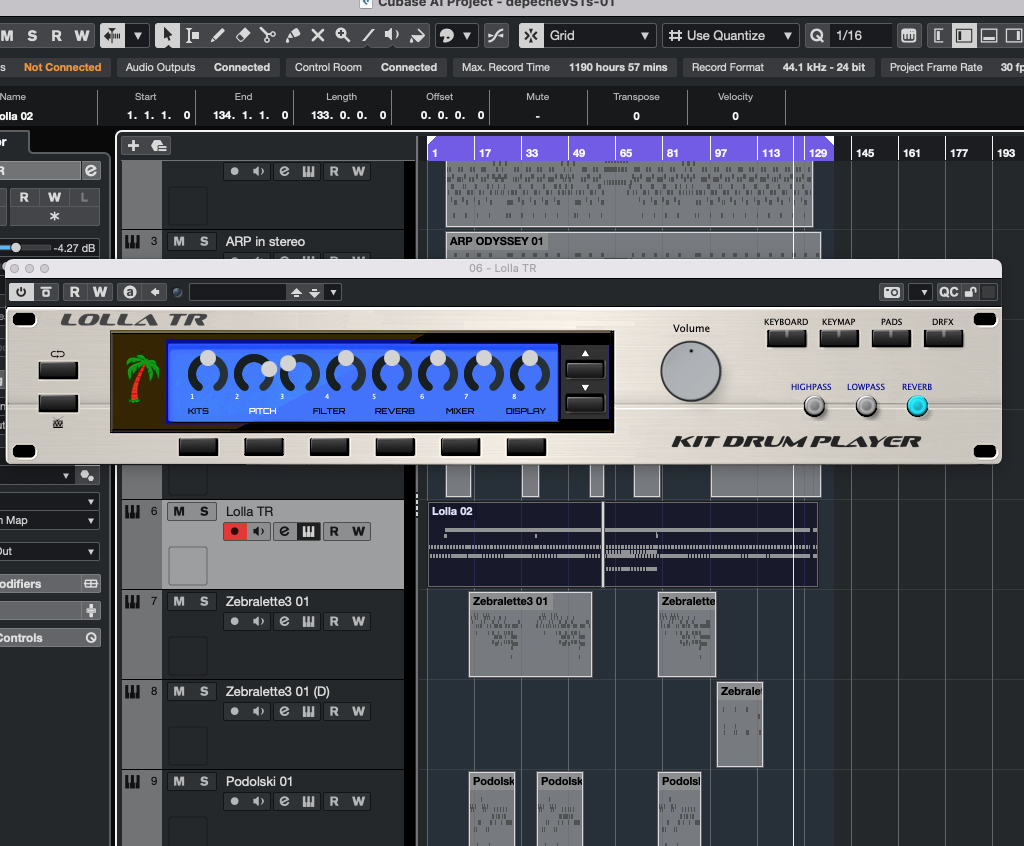Click the HIGHPASS knob

(814, 406)
